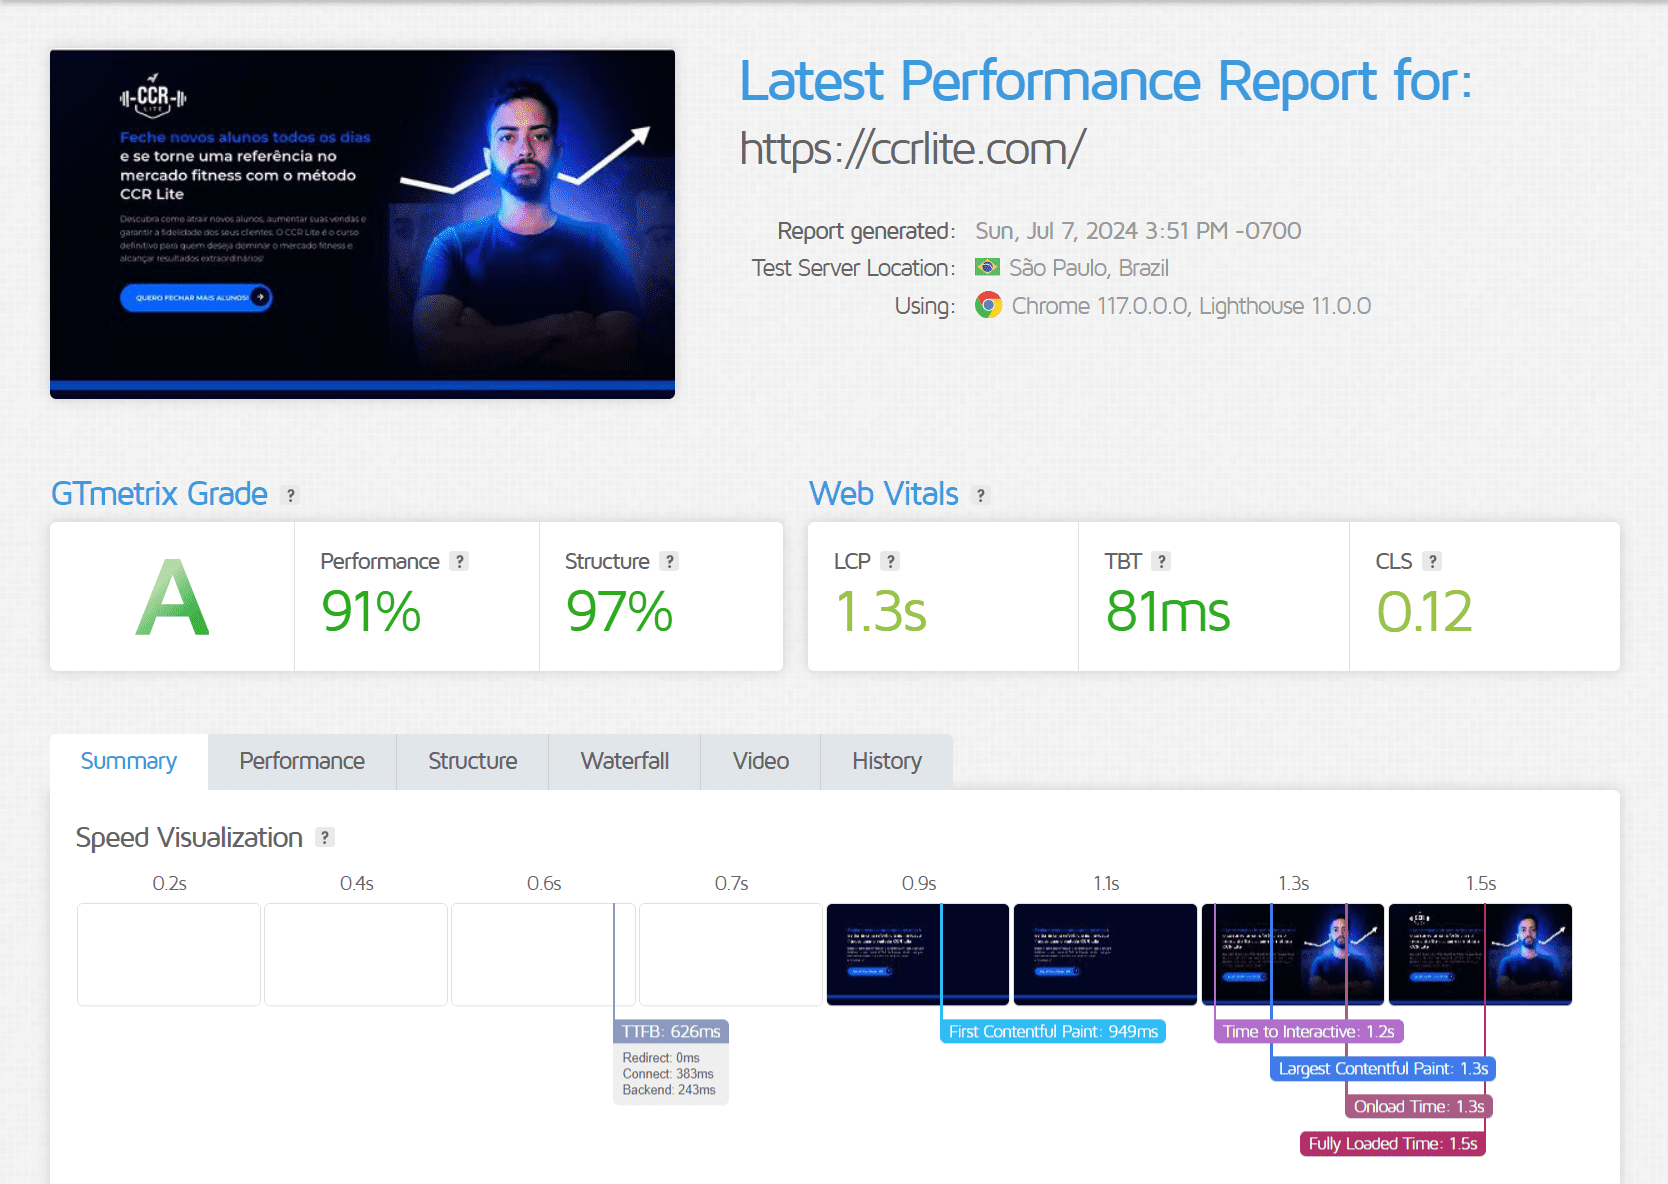Switch to the Structure tab
Viewport: 1668px width, 1184px height.
tap(473, 761)
